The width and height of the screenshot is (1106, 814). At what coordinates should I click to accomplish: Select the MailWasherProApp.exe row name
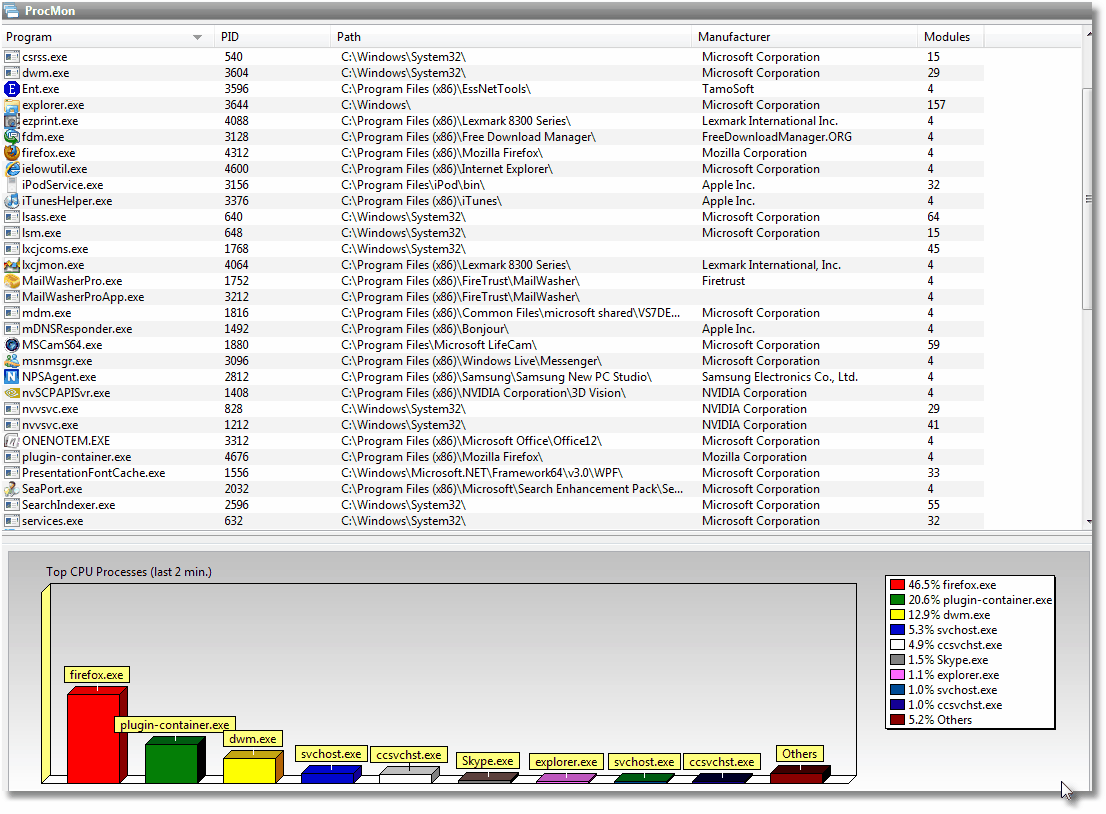(x=83, y=297)
